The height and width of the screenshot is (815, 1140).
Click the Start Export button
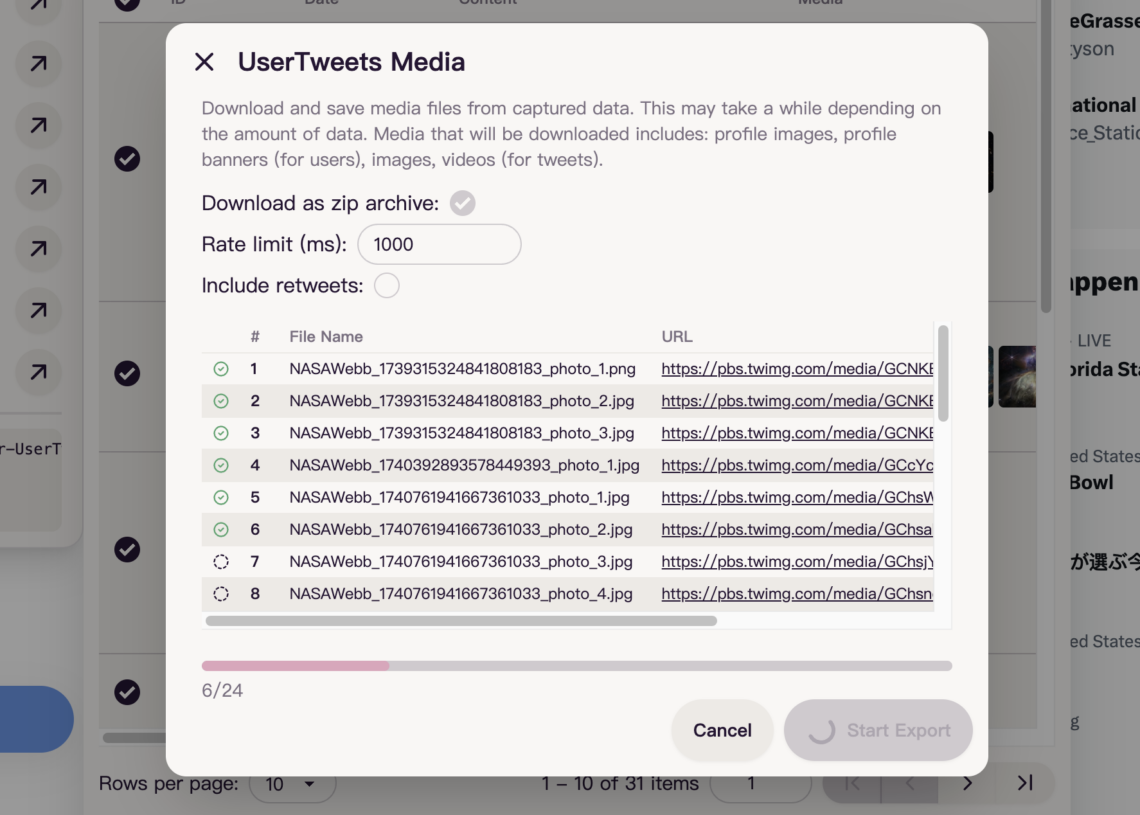pos(878,730)
